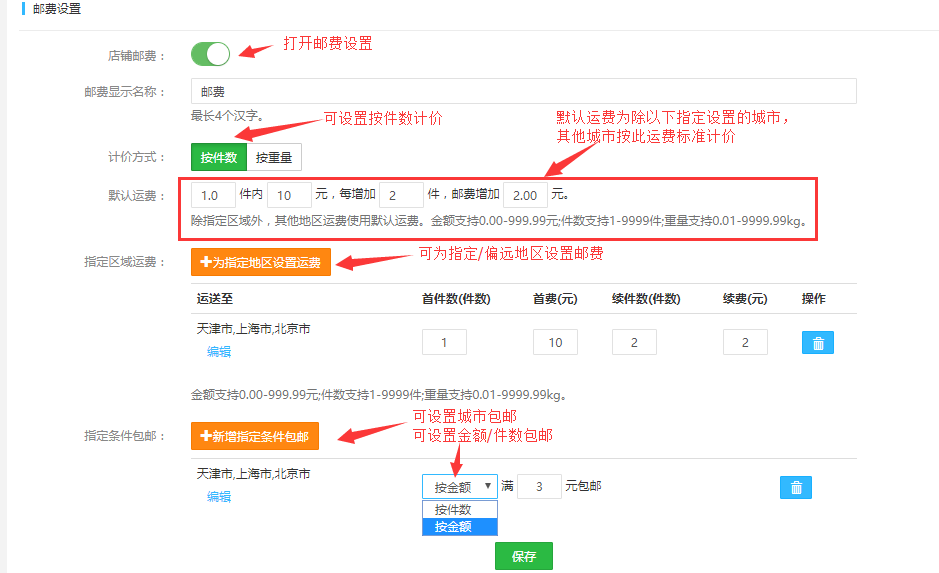Click 新增指定条件包邮 button
The height and width of the screenshot is (573, 939).
254,436
